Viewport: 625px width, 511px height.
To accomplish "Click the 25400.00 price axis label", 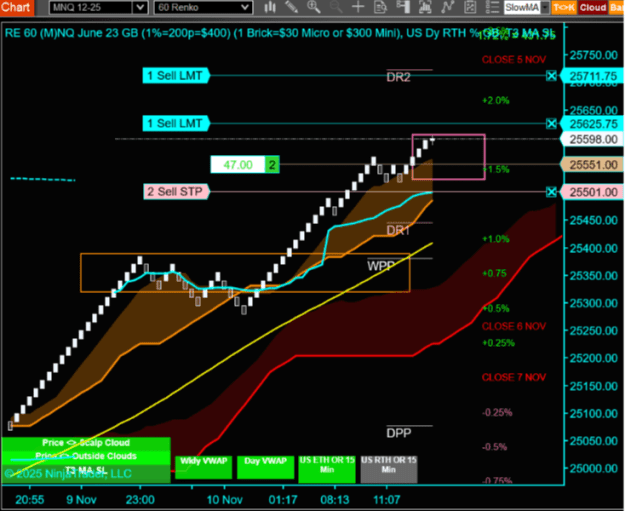I will 594,248.
